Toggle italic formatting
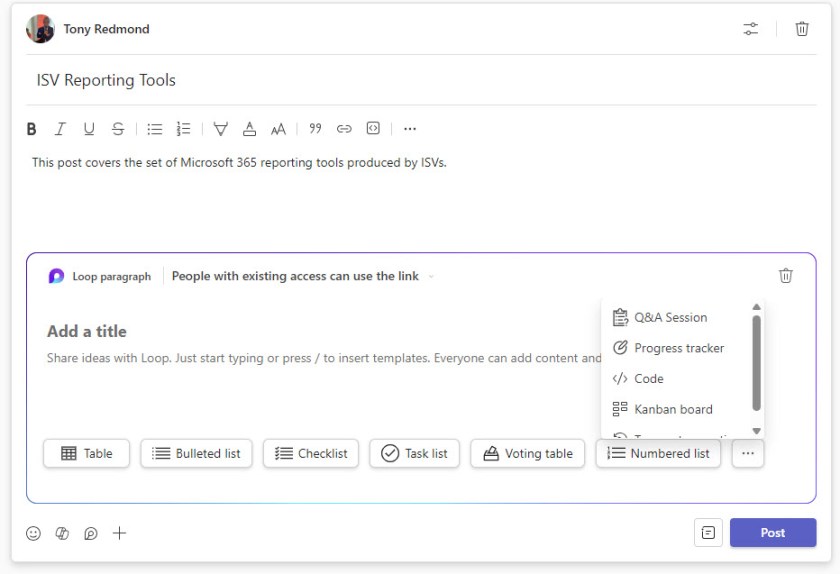The height and width of the screenshot is (574, 840). coord(60,129)
